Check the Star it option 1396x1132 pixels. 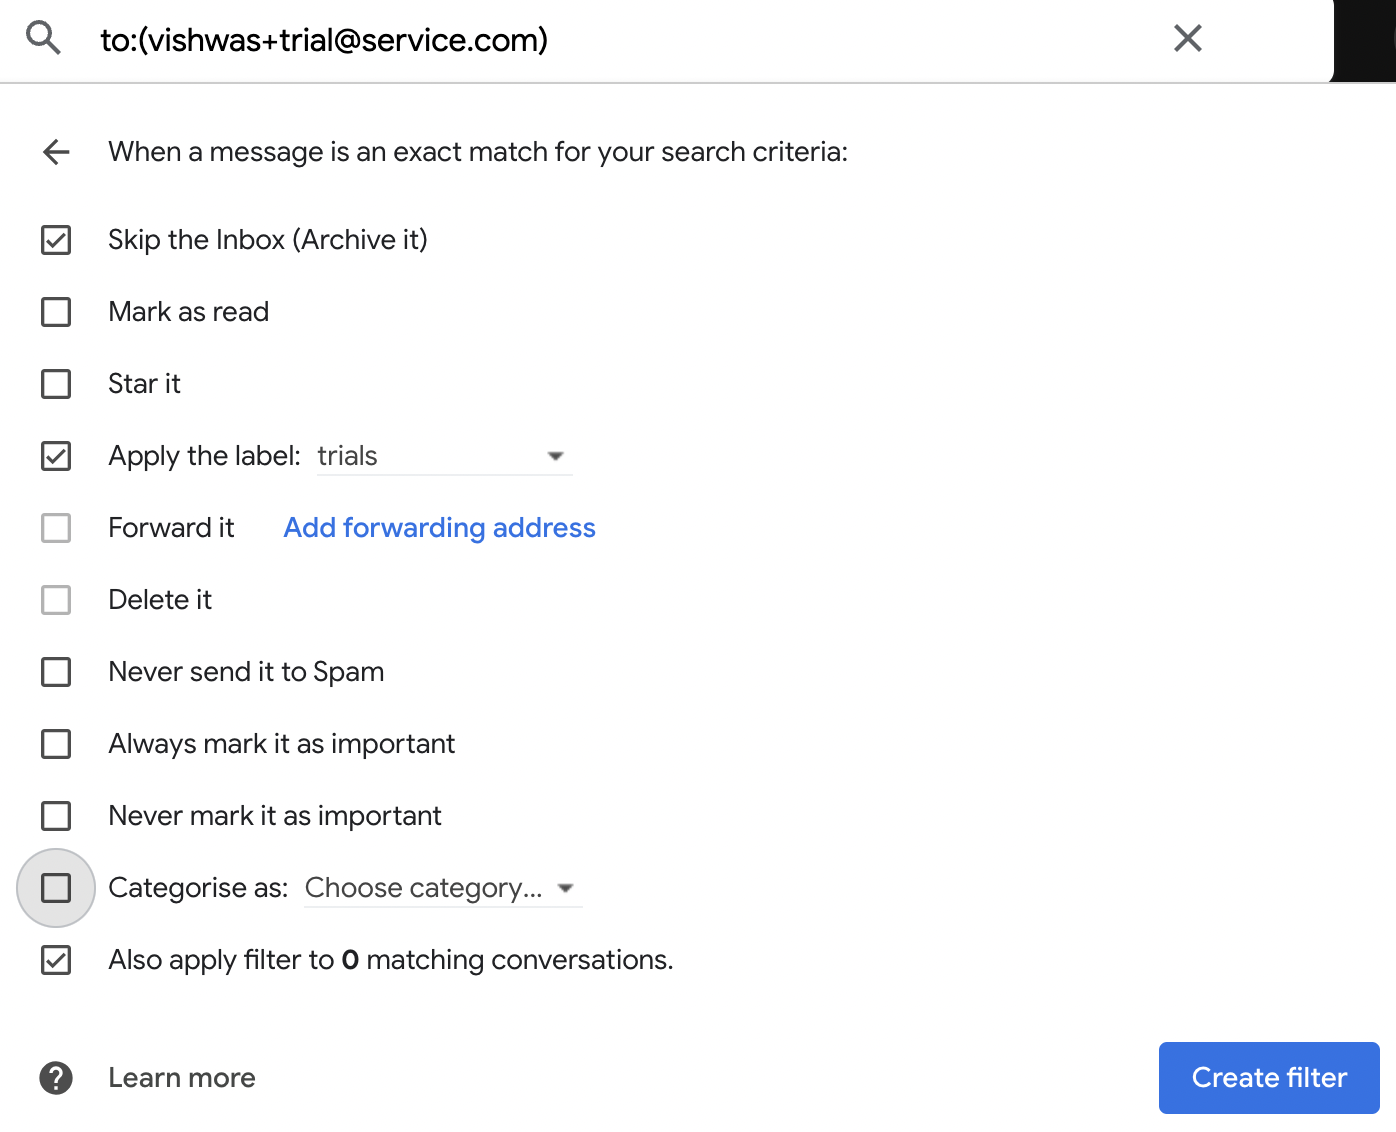click(56, 384)
